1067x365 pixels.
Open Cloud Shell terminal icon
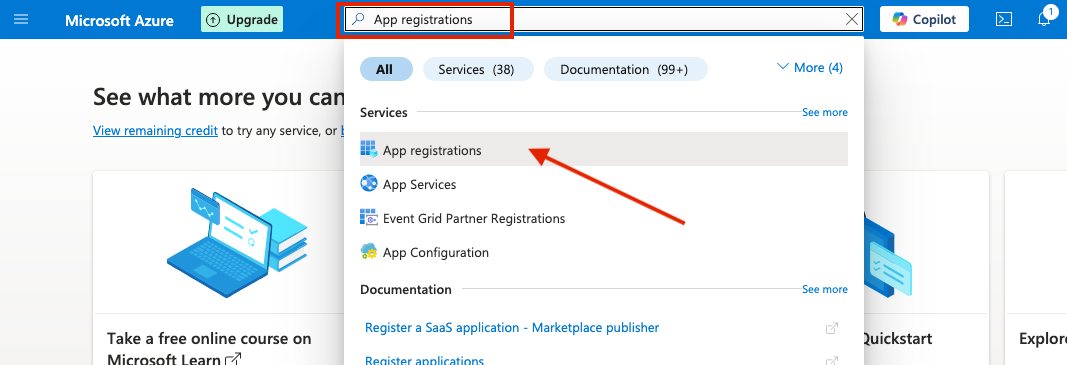coord(1004,19)
